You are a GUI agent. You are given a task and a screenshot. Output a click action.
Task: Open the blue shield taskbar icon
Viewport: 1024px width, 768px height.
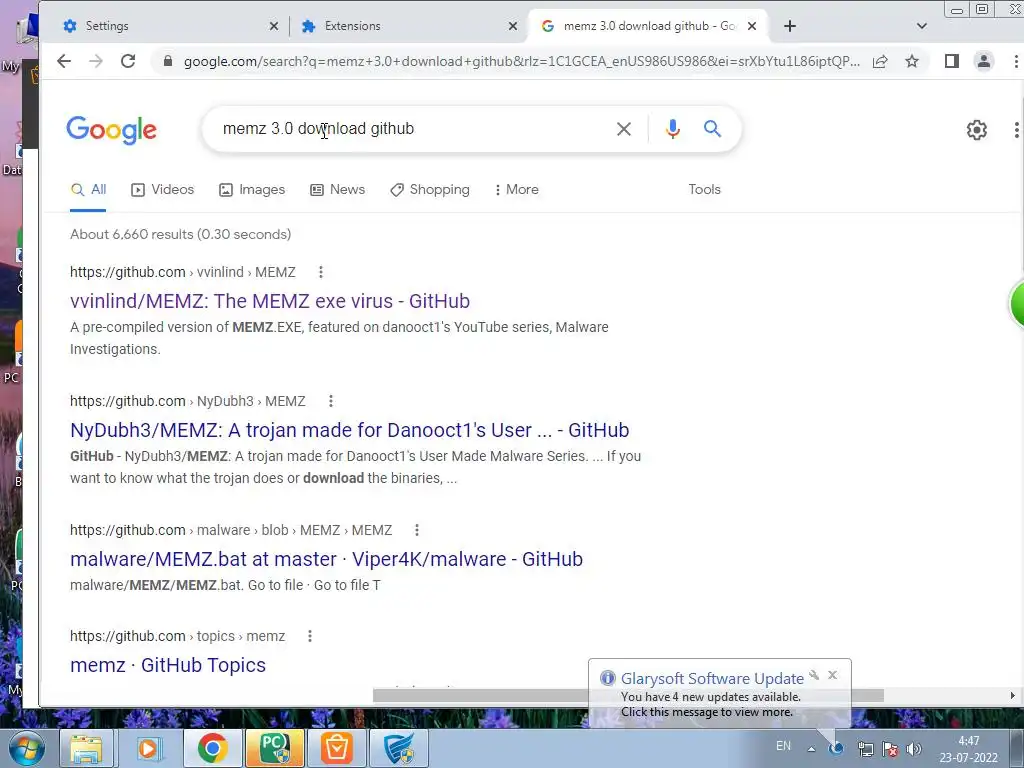point(399,748)
